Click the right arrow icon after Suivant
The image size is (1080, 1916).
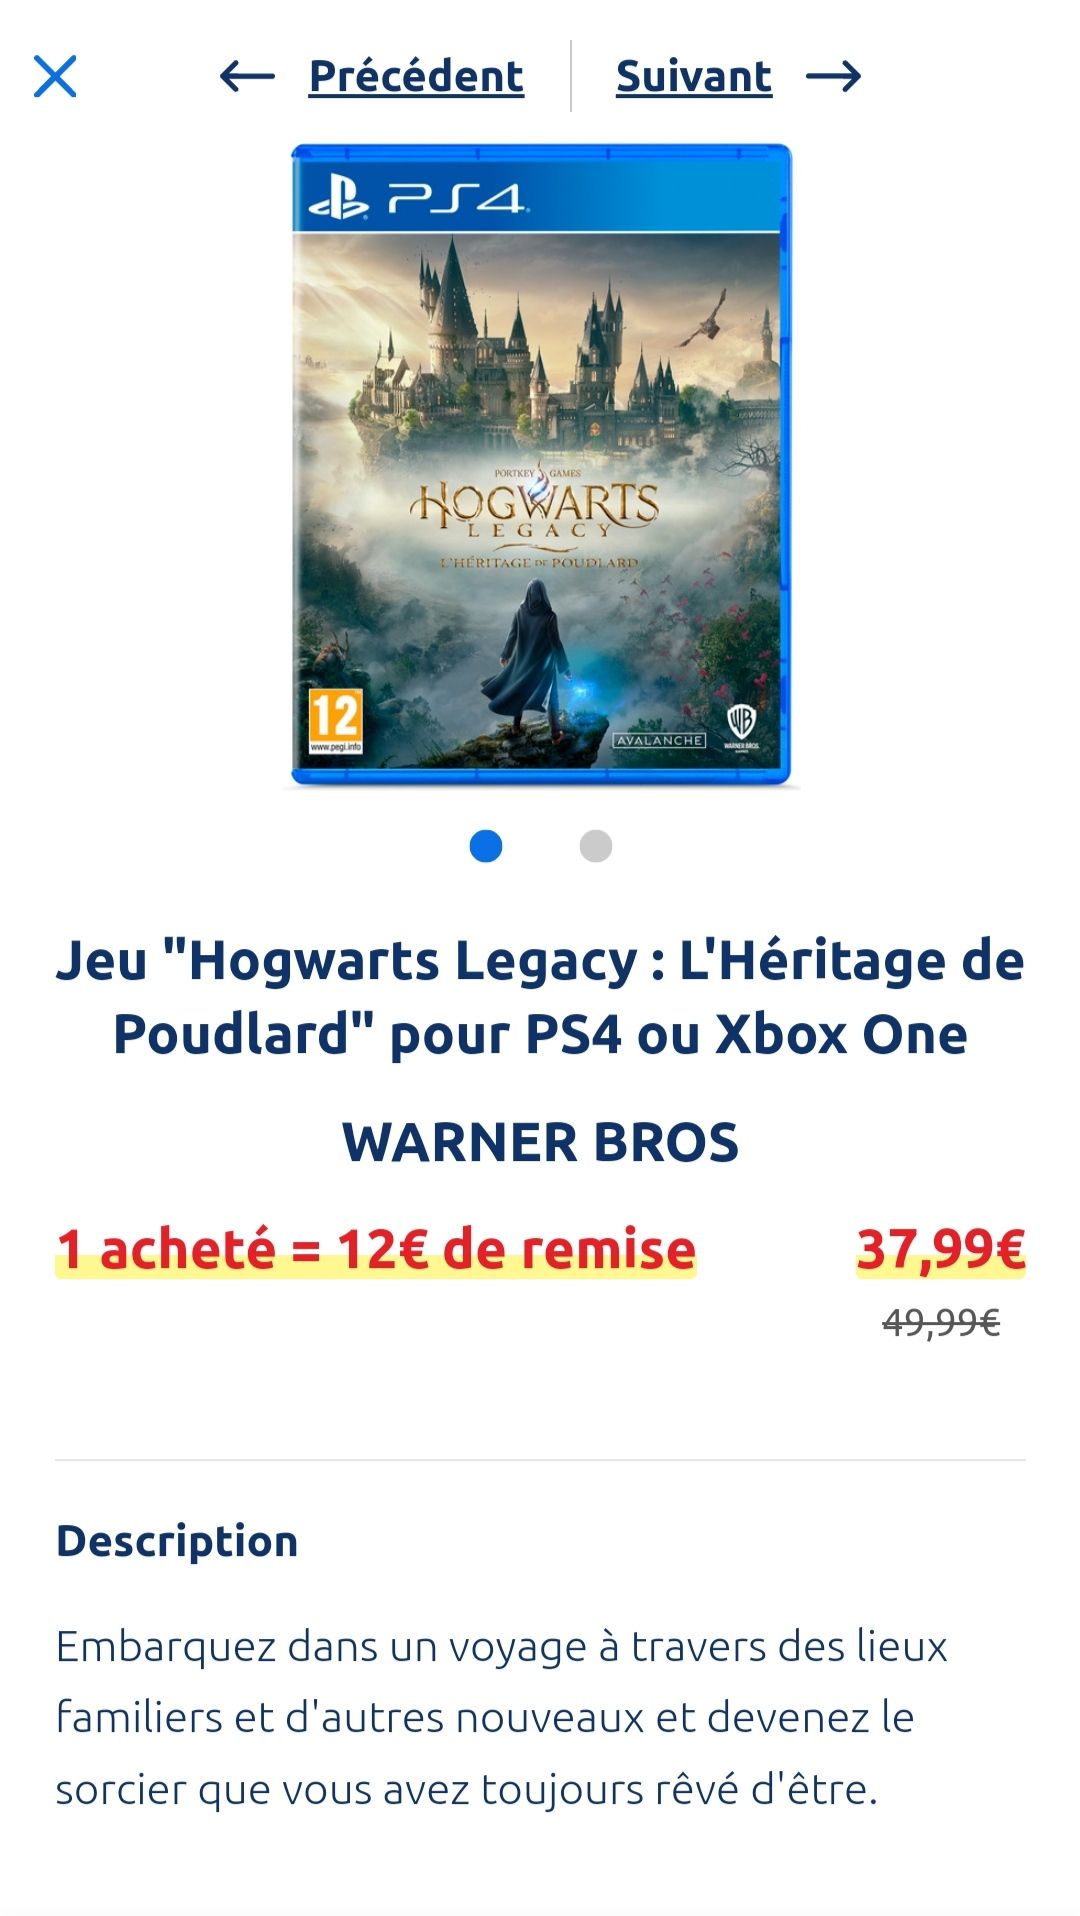tap(834, 76)
